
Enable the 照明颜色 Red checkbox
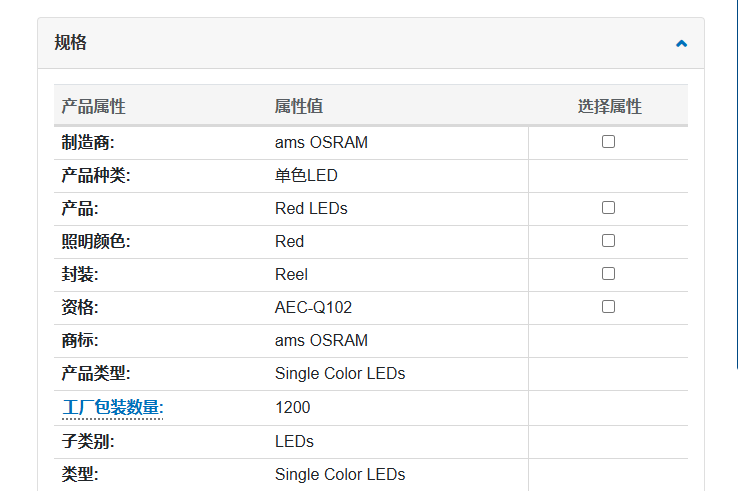point(608,241)
